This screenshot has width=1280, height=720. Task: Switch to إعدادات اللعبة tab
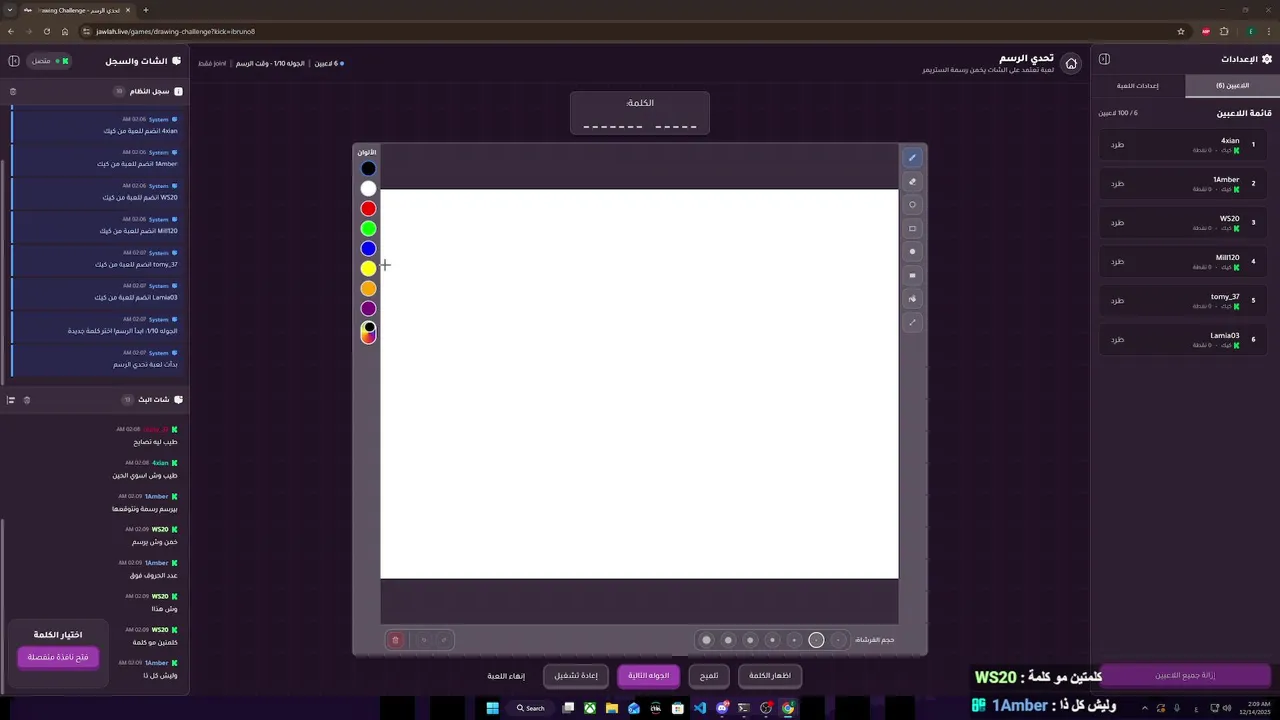pyautogui.click(x=1138, y=86)
